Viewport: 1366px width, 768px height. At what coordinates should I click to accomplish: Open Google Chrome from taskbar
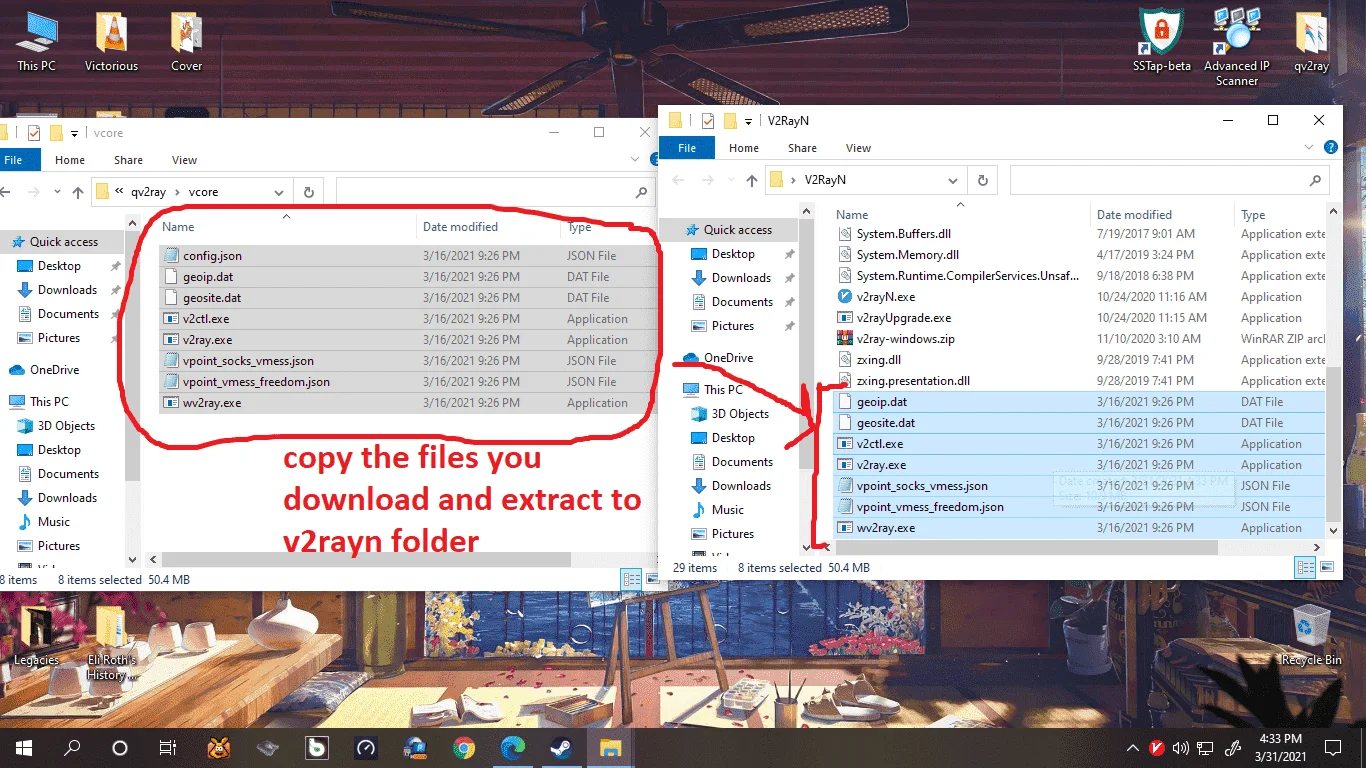[463, 747]
